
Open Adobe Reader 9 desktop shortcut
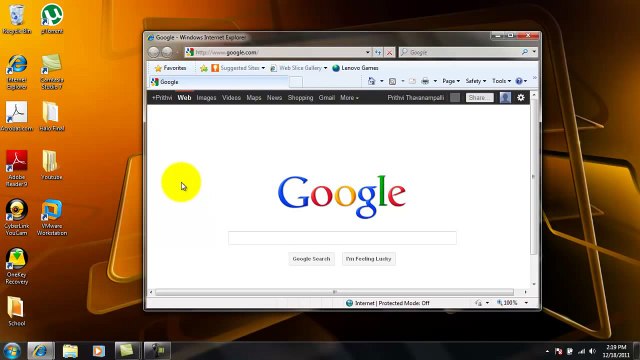click(x=17, y=168)
